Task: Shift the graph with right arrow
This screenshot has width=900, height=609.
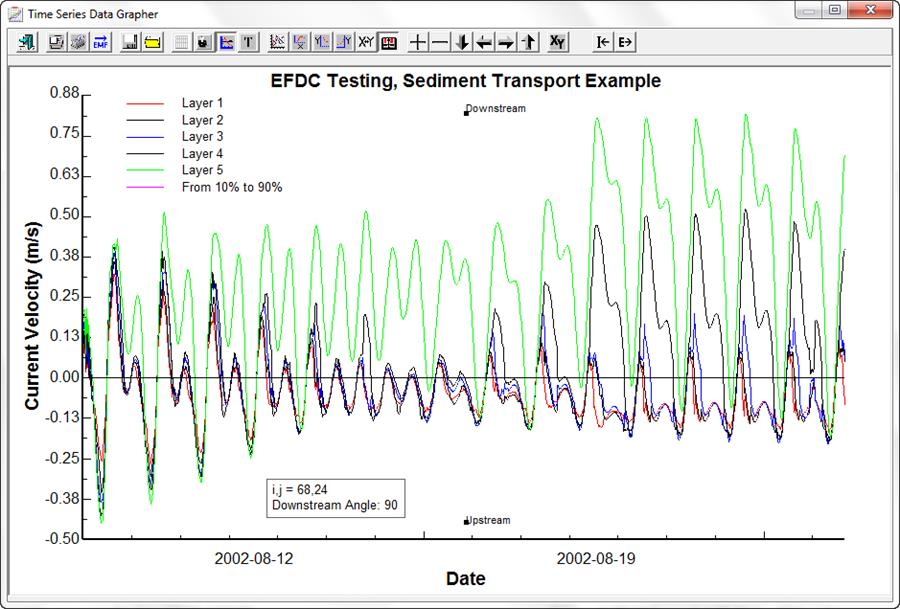Action: pos(506,42)
